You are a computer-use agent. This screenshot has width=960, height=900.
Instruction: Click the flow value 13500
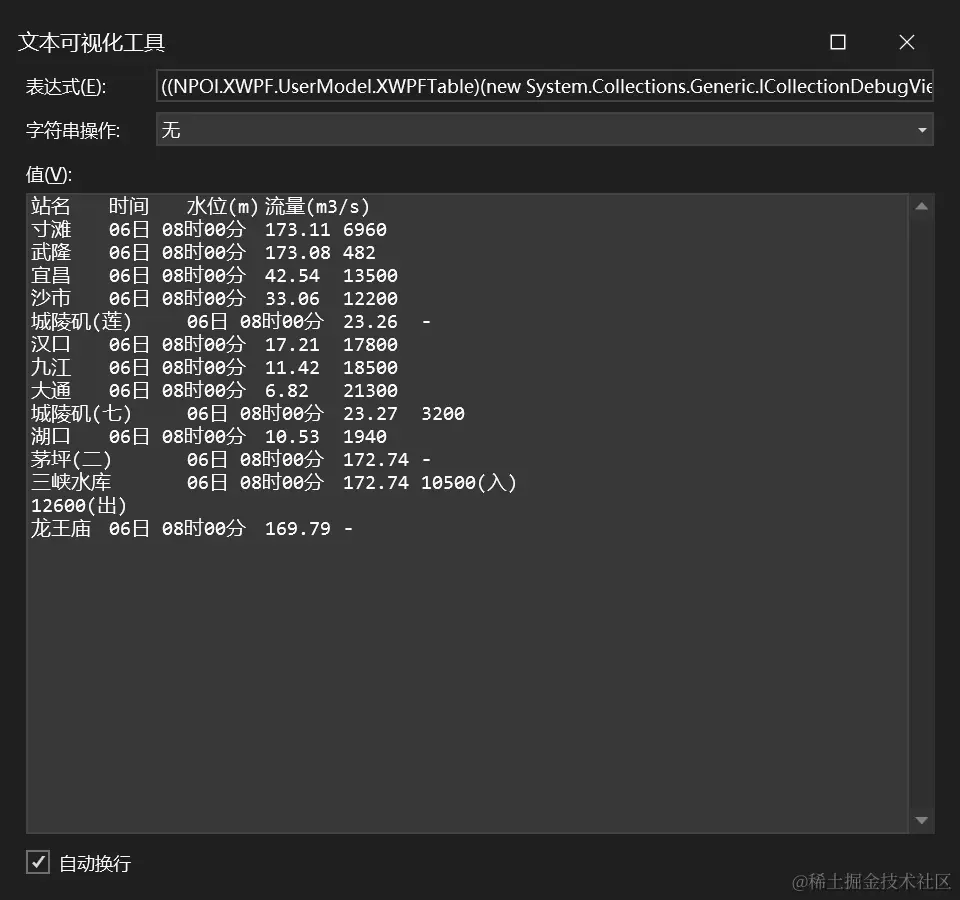(x=370, y=276)
